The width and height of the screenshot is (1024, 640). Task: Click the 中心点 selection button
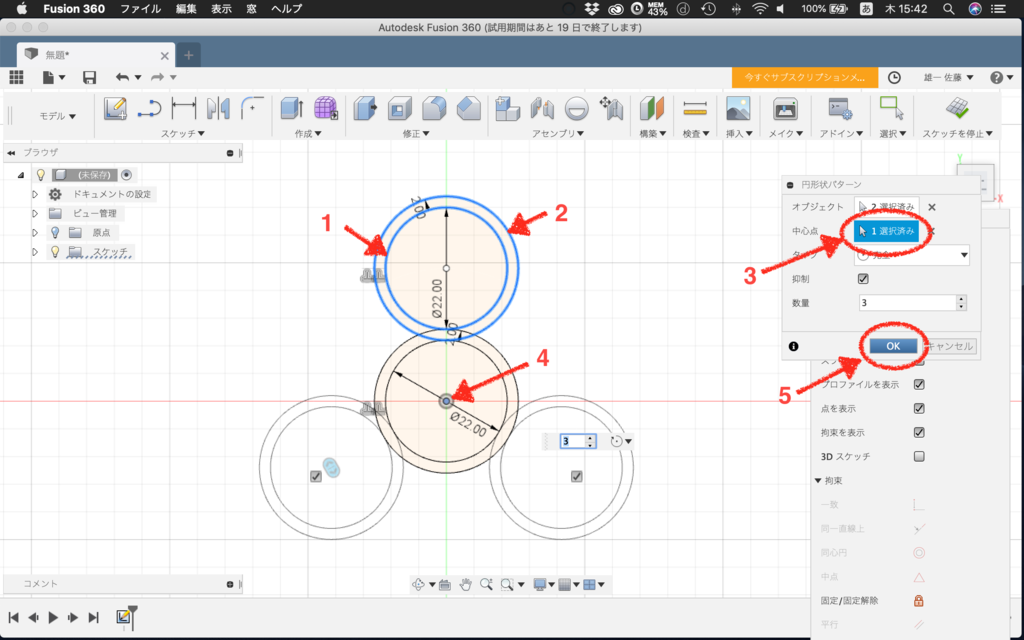[x=886, y=231]
